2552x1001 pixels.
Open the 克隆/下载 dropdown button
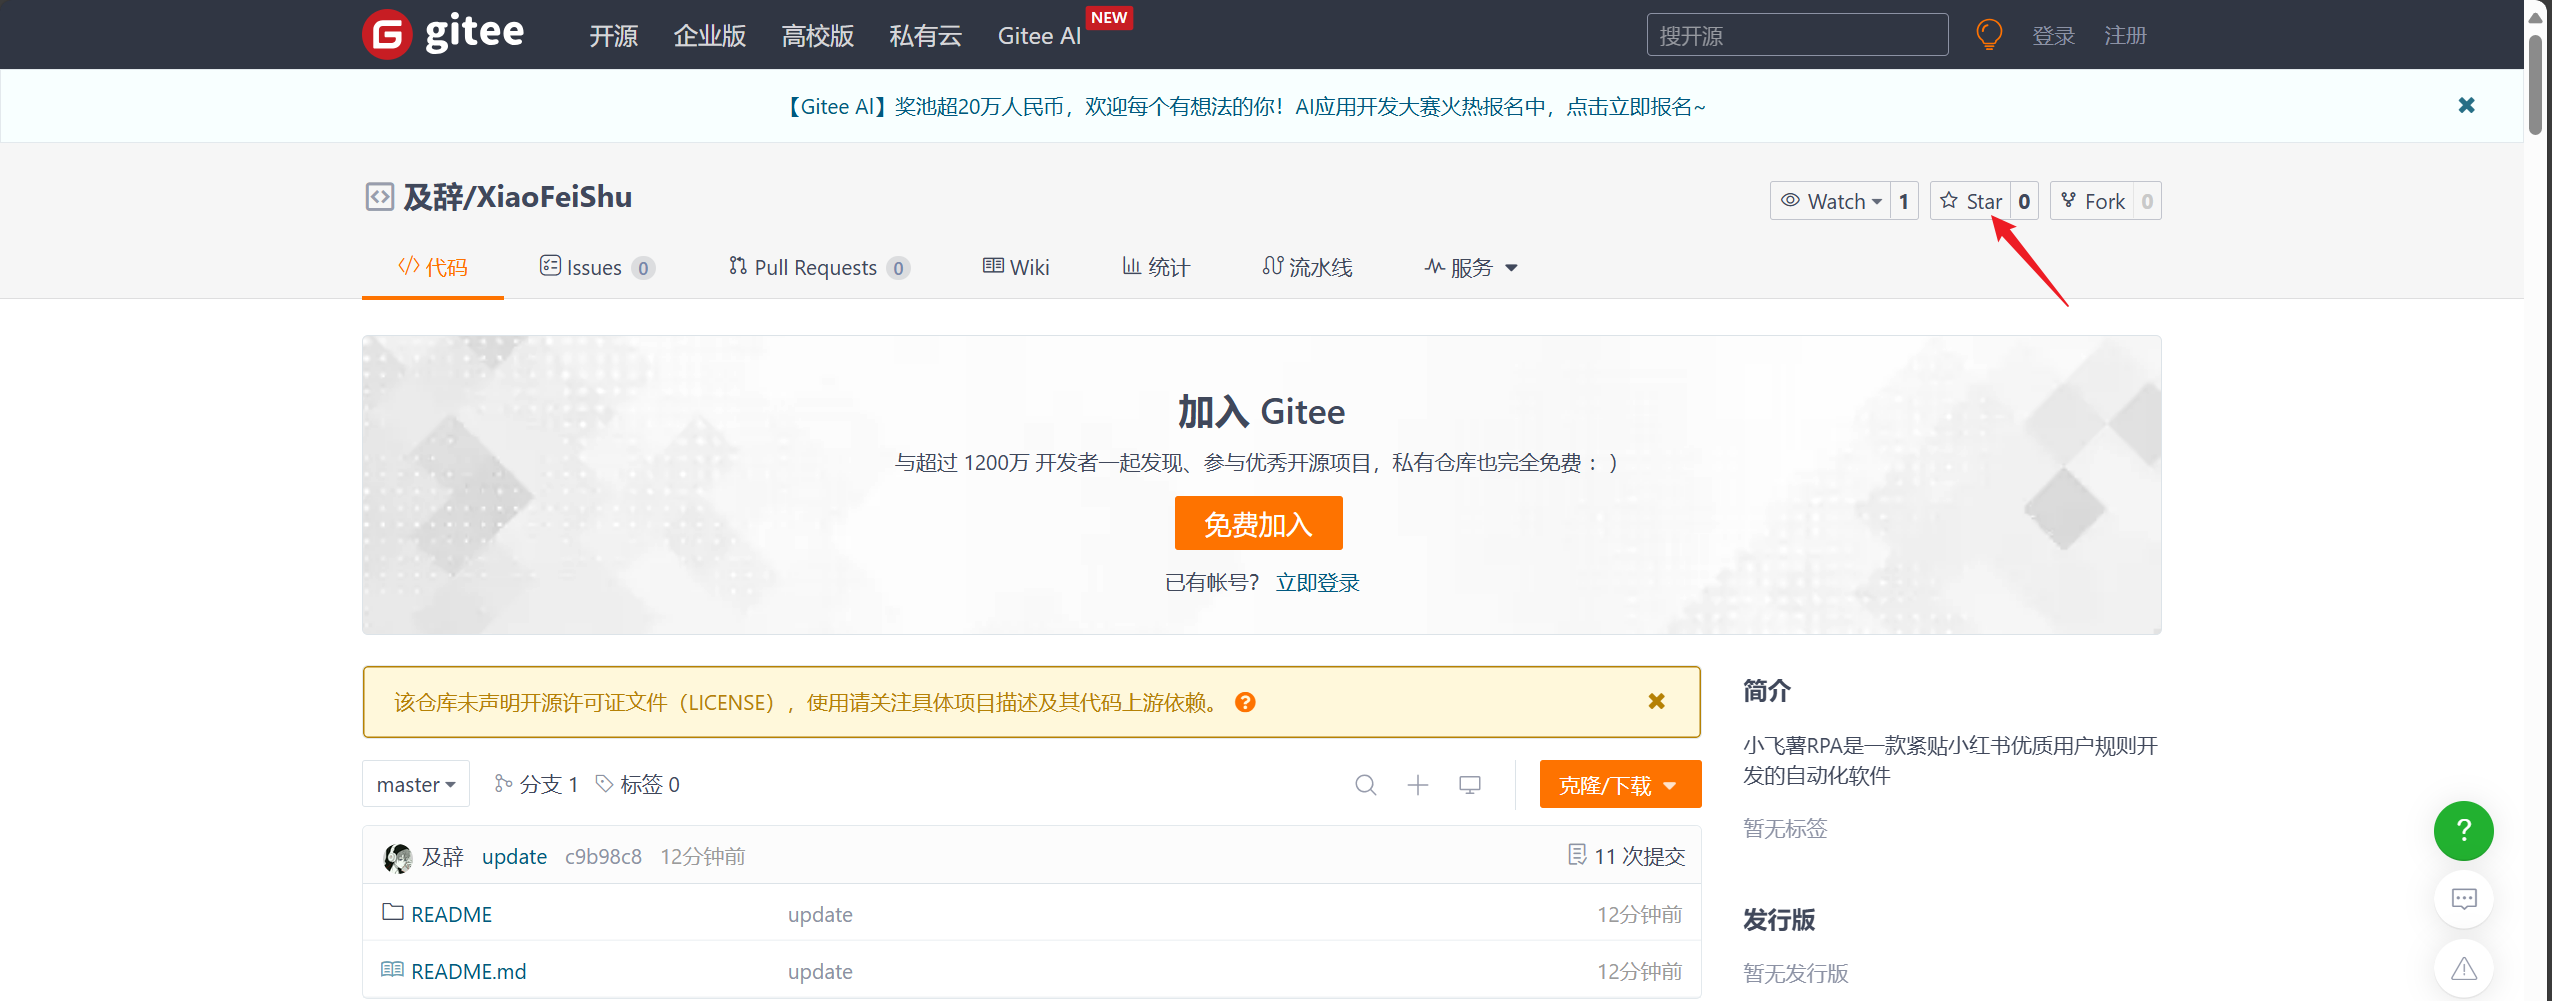point(1620,785)
